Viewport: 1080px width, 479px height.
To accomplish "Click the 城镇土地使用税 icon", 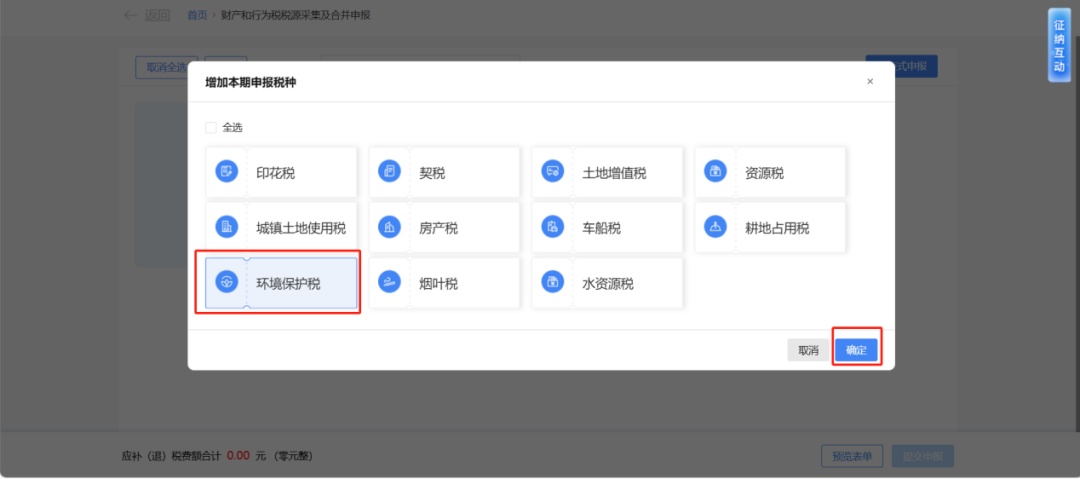I will click(227, 227).
